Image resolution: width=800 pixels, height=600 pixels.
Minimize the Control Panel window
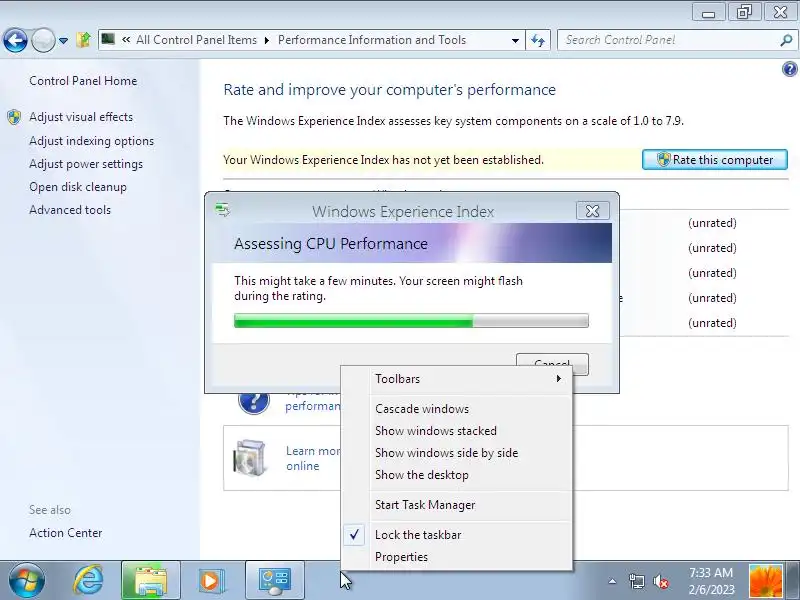(708, 12)
